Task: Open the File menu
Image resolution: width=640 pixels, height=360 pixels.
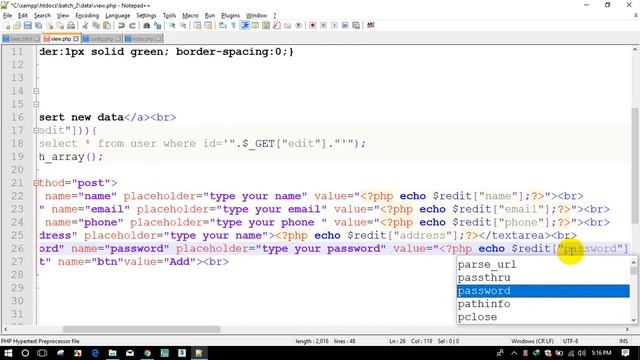Action: 7,16
